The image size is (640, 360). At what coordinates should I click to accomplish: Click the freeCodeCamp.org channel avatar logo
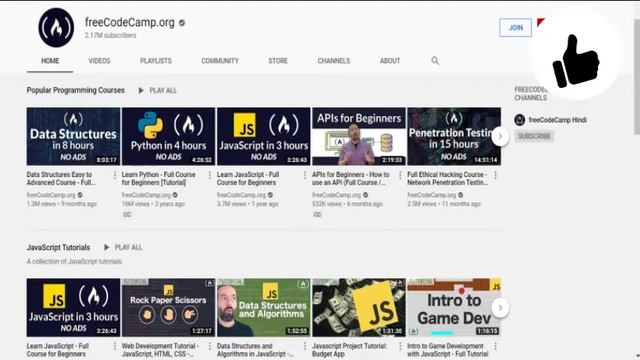click(x=56, y=28)
